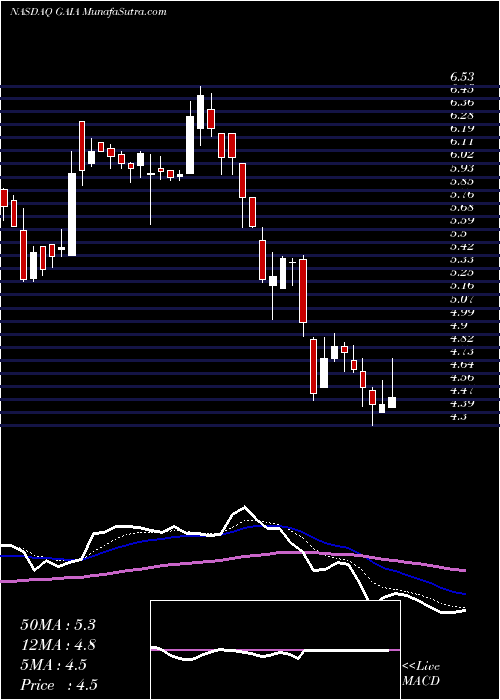Click the 5.25 price axis label

pos(462,273)
